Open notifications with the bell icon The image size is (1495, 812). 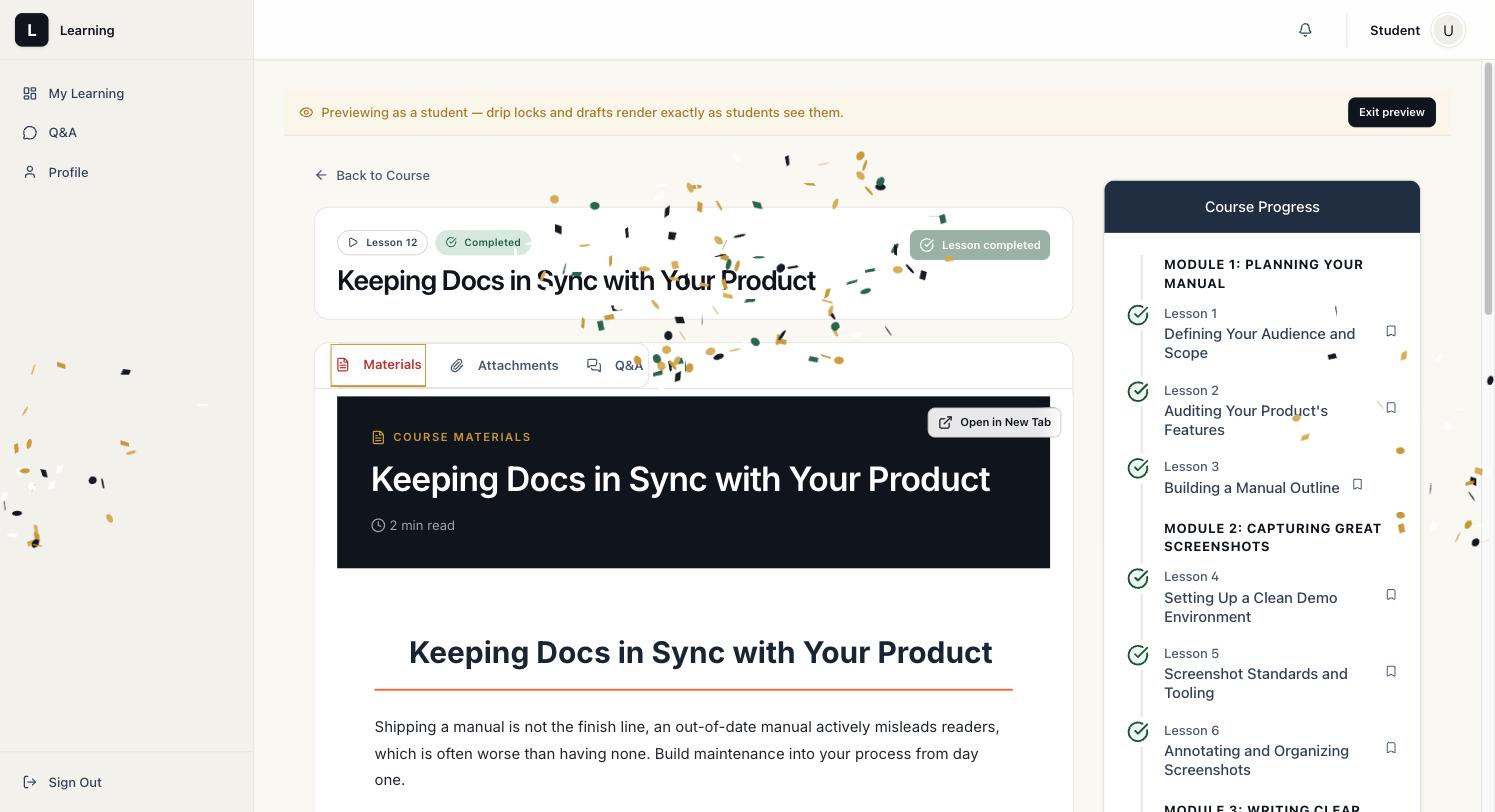[x=1305, y=30]
